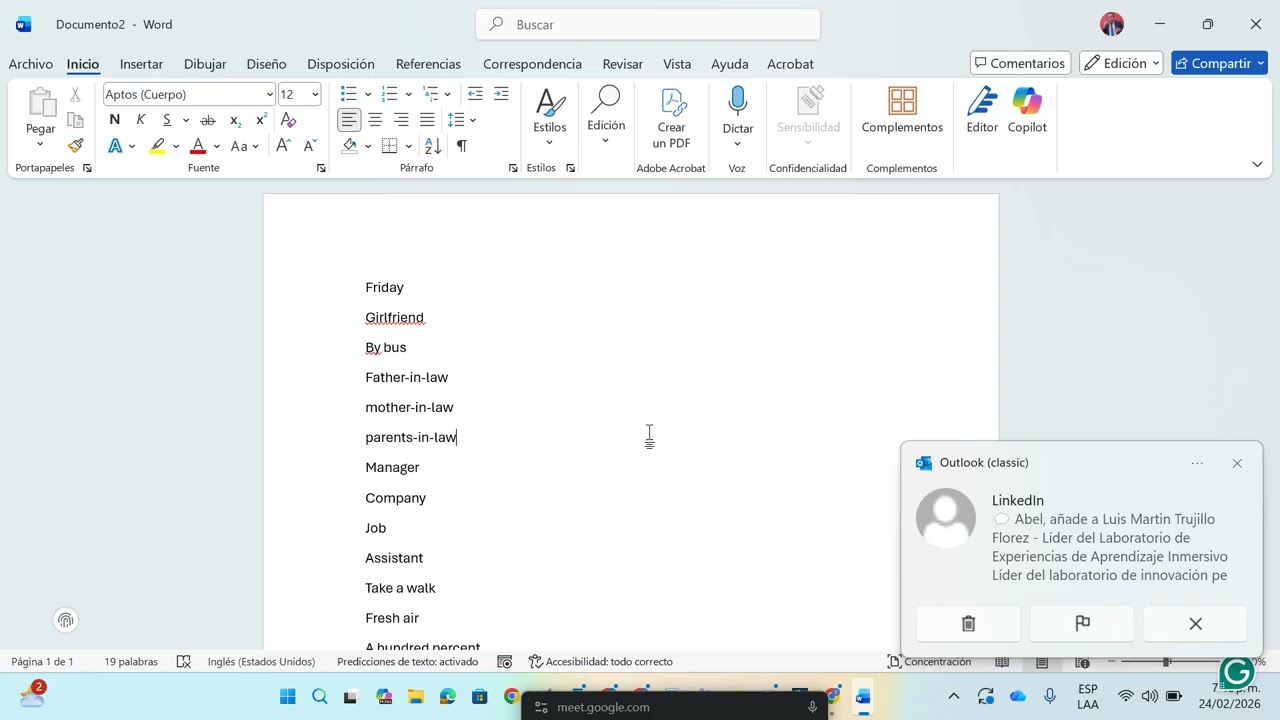Click the Pegar paste clipboard icon

coord(41,102)
